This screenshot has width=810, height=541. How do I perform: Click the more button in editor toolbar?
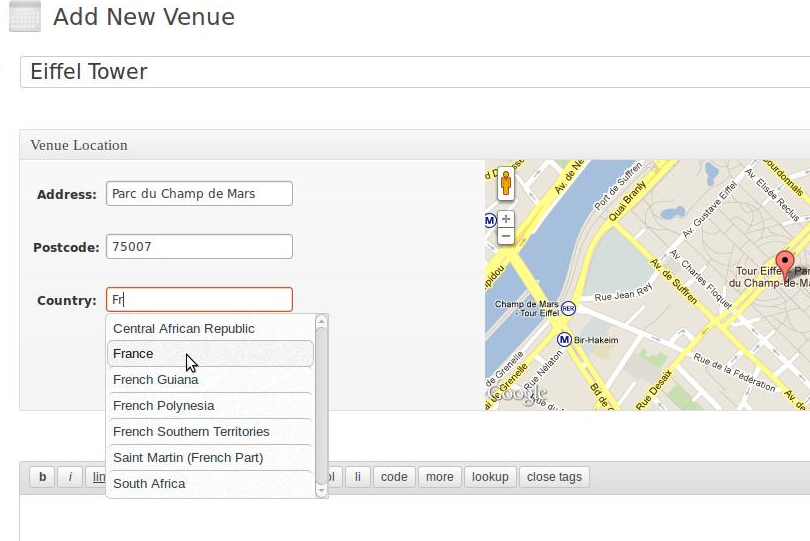pos(440,477)
